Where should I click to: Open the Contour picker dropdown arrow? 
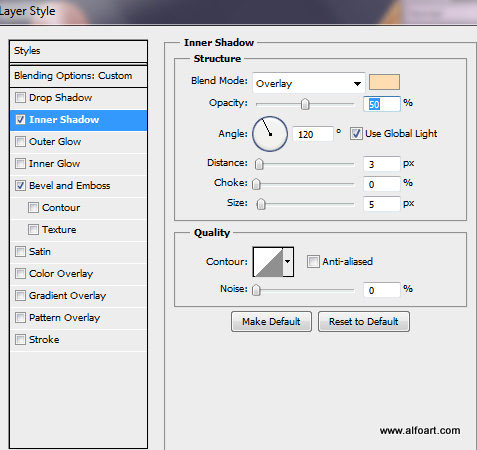tap(288, 262)
